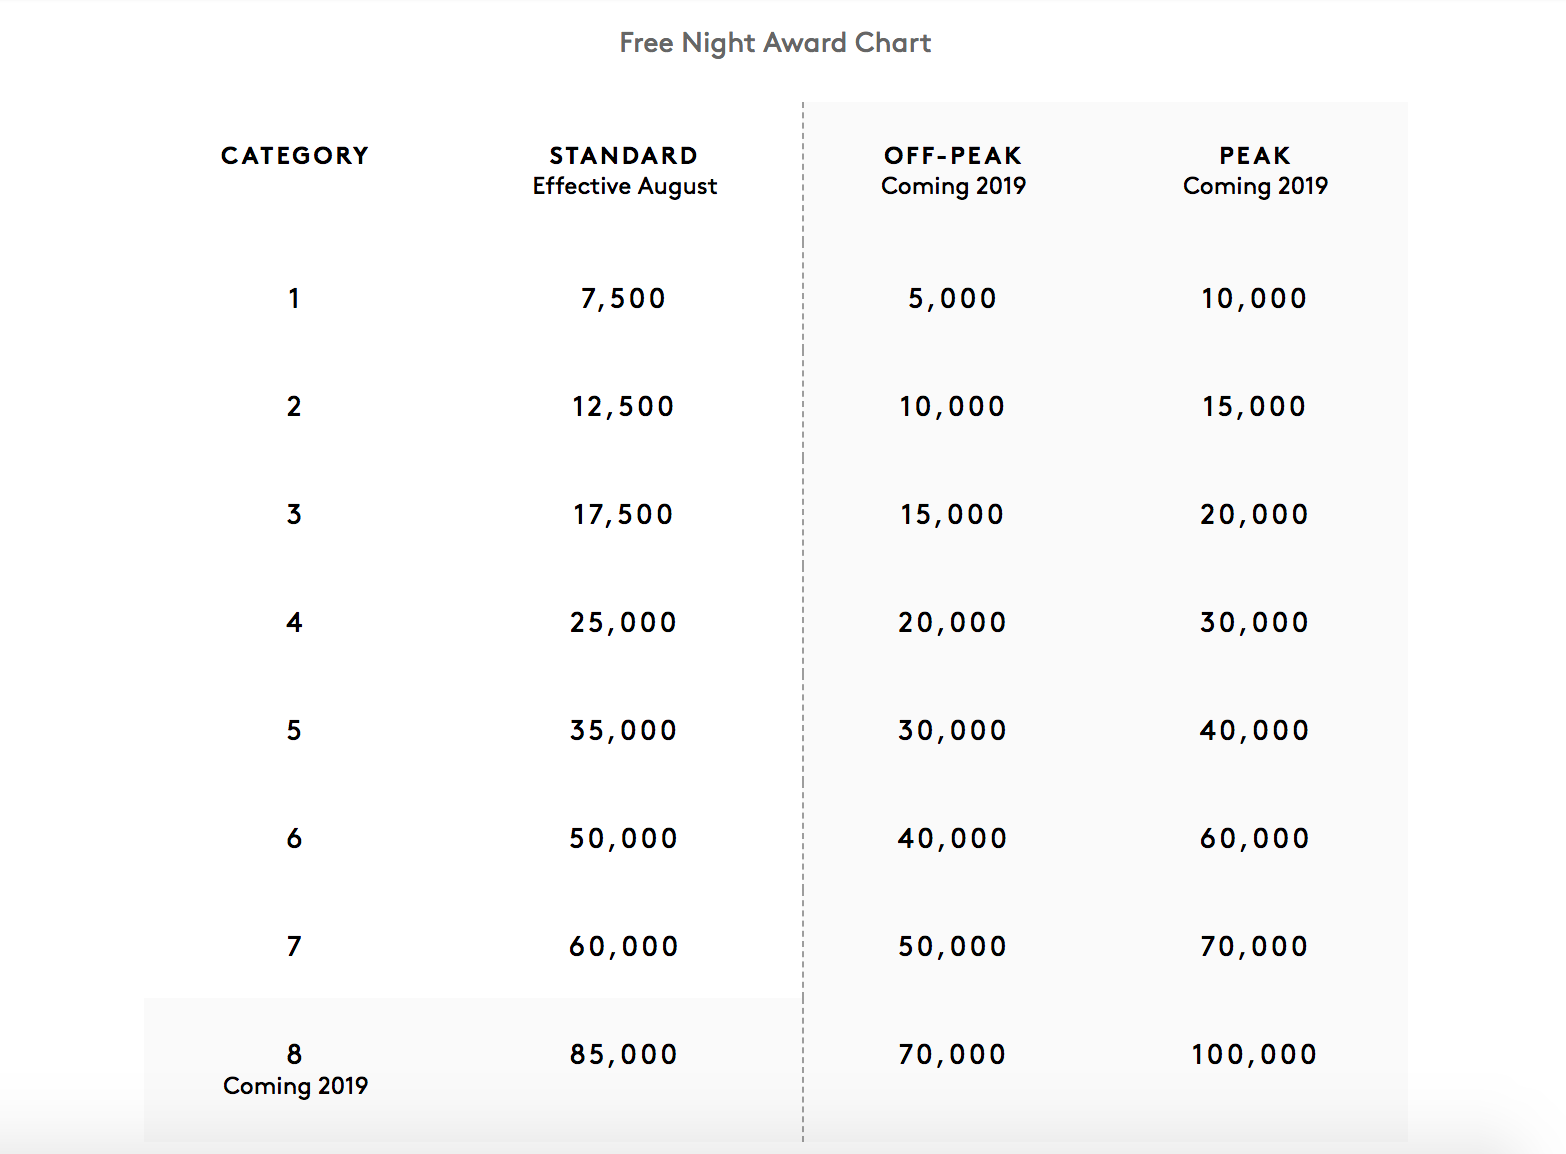
Task: Click the 7,500 standard points value
Action: pyautogui.click(x=623, y=298)
